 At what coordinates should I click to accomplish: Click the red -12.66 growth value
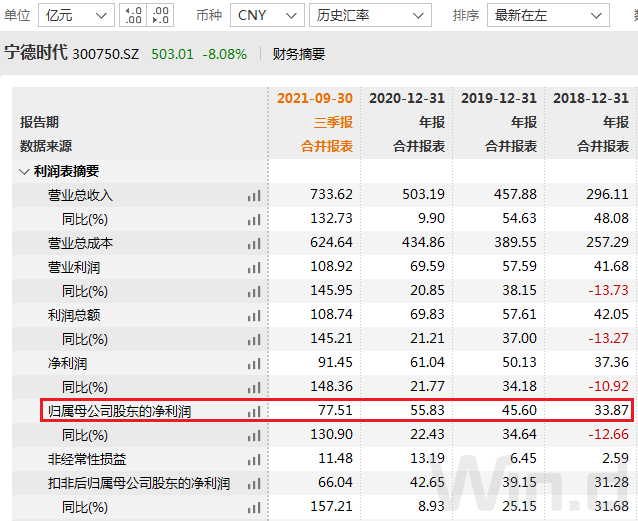(x=608, y=434)
